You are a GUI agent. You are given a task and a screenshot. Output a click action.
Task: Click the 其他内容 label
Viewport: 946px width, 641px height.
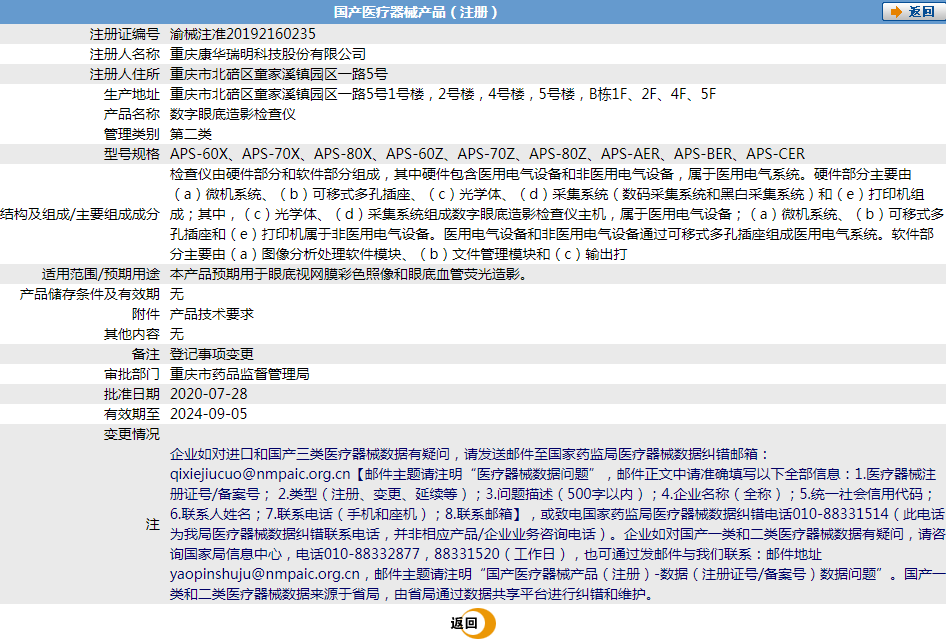(132, 334)
